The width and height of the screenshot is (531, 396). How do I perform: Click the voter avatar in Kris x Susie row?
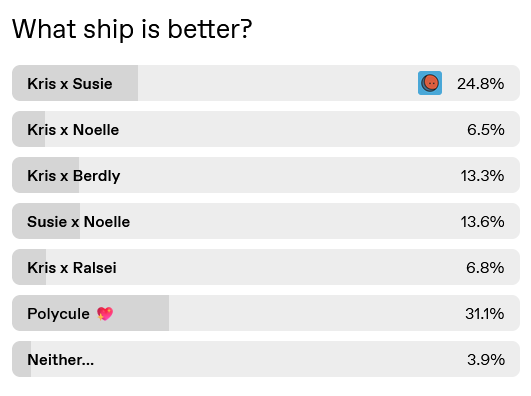(x=430, y=83)
